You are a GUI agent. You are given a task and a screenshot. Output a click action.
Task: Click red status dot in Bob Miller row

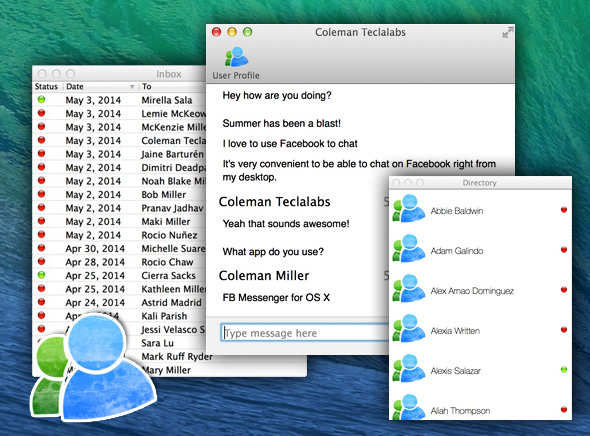41,194
